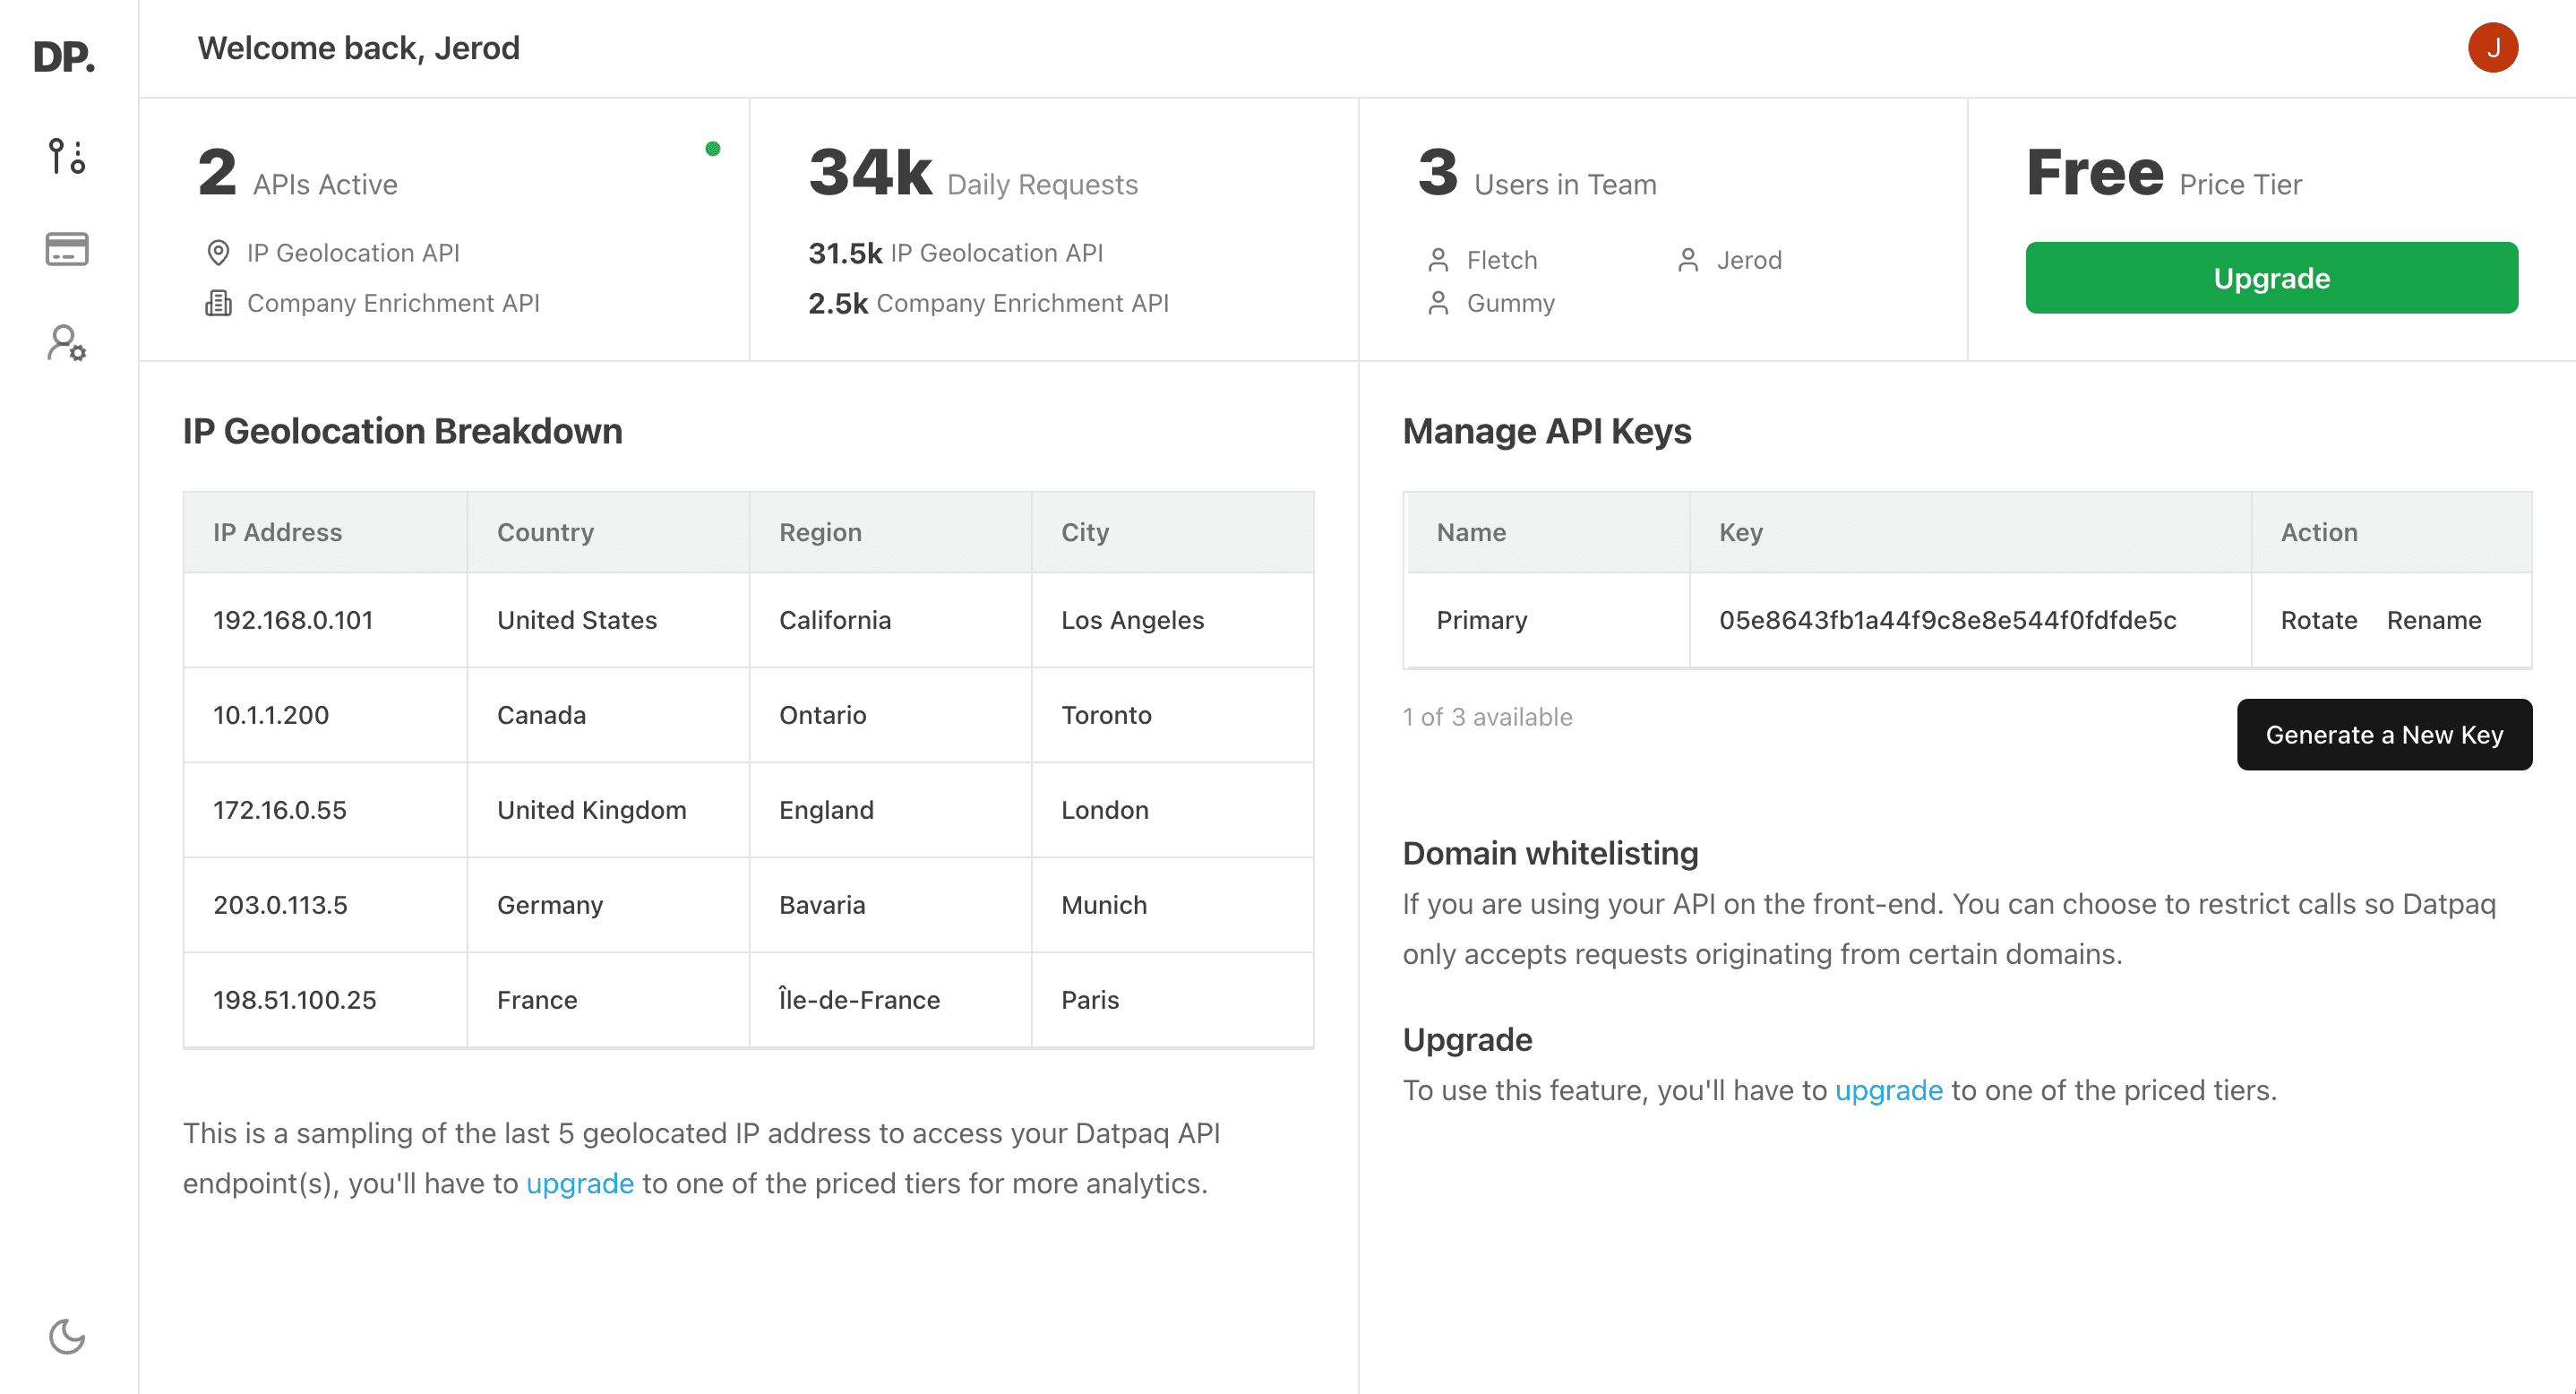
Task: Click Generate a New Key button
Action: 2384,735
